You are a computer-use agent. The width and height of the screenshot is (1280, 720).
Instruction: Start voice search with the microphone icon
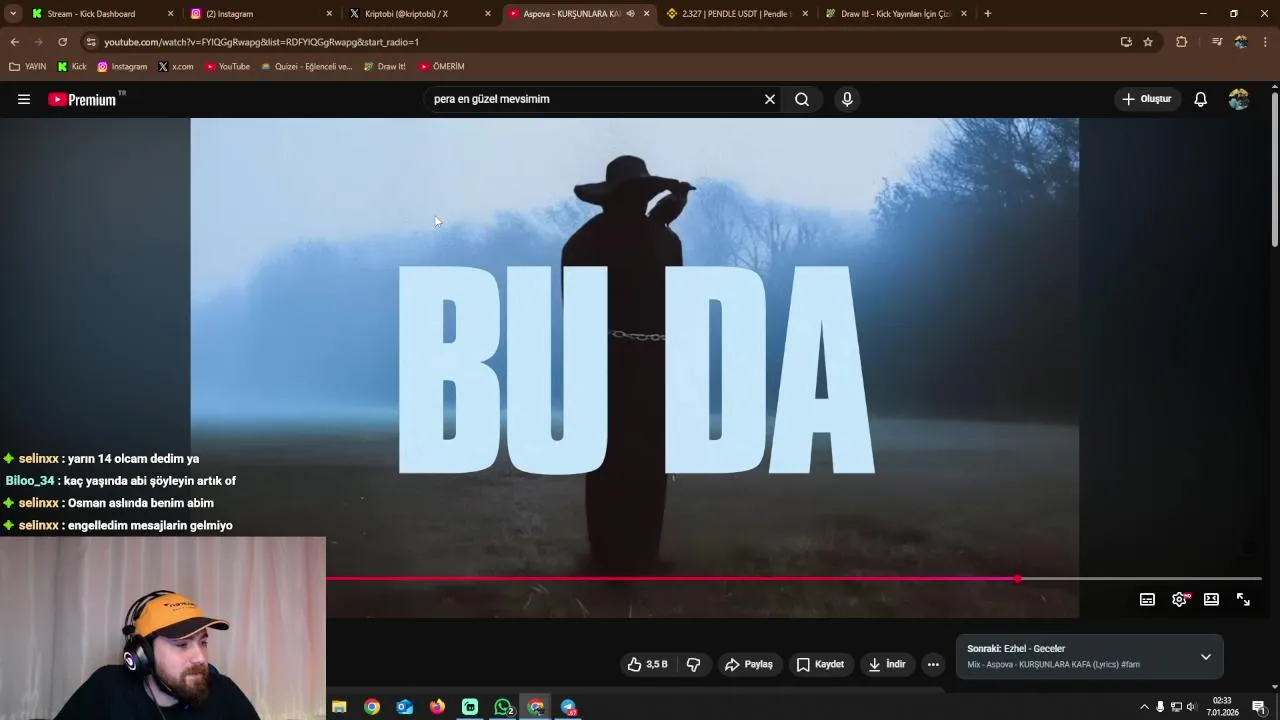pos(847,99)
